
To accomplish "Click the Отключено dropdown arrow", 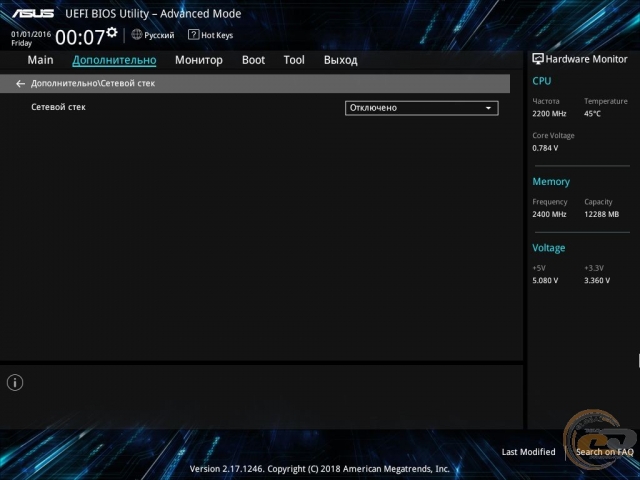I will (488, 108).
